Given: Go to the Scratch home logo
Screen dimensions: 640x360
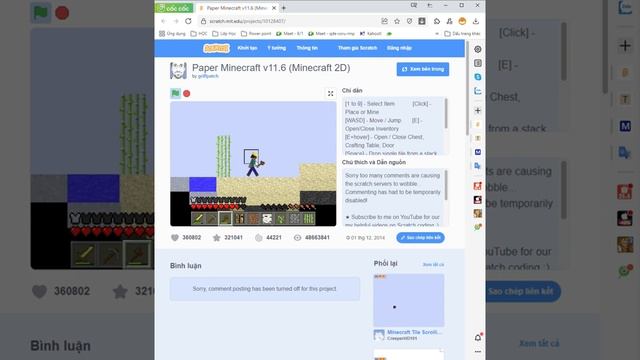Looking at the screenshot, I should [x=216, y=48].
